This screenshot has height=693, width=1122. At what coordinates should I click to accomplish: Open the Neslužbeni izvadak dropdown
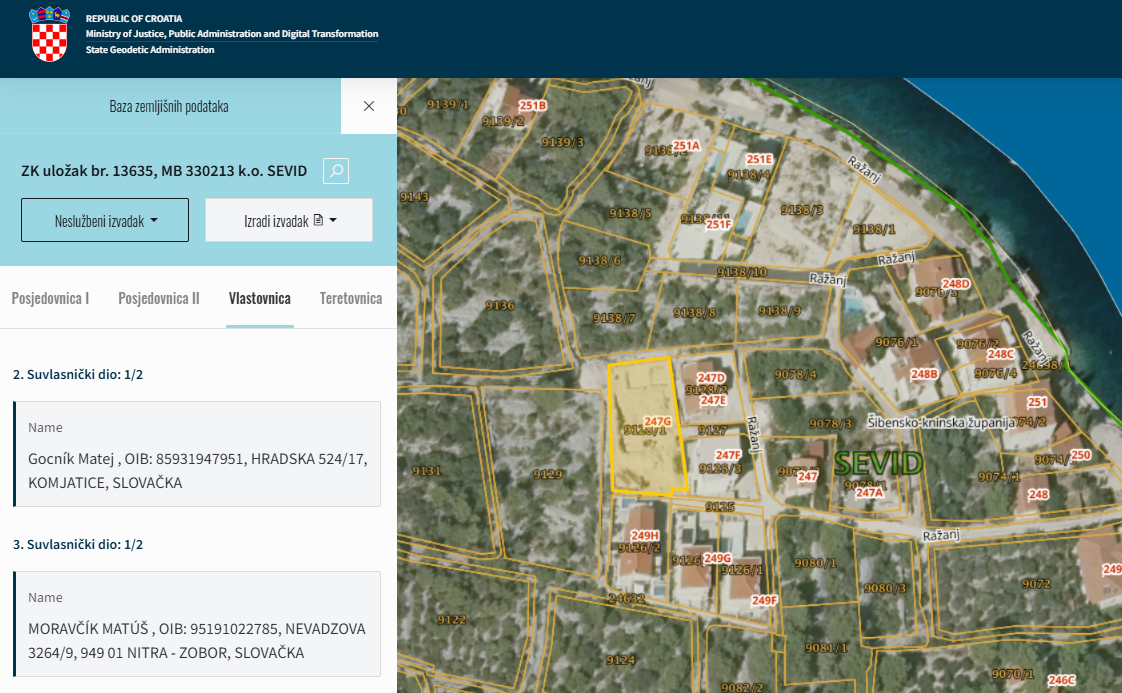click(105, 220)
